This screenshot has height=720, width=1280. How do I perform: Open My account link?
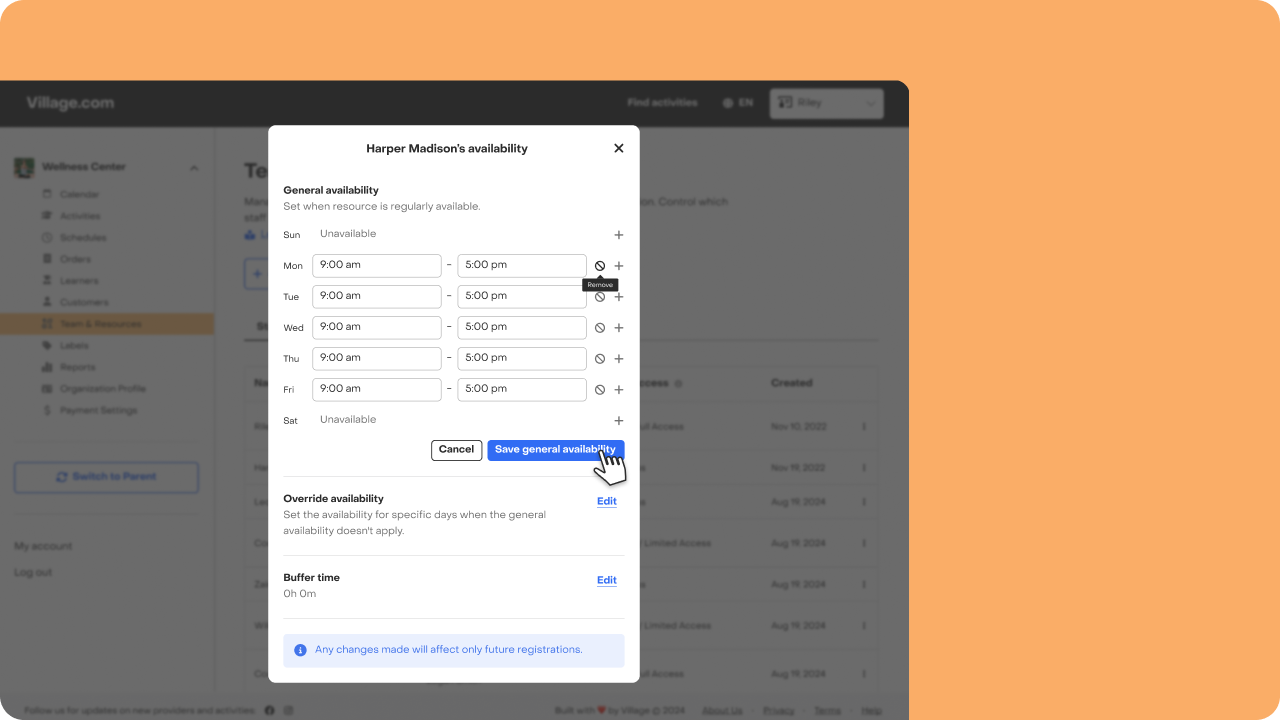pos(43,547)
